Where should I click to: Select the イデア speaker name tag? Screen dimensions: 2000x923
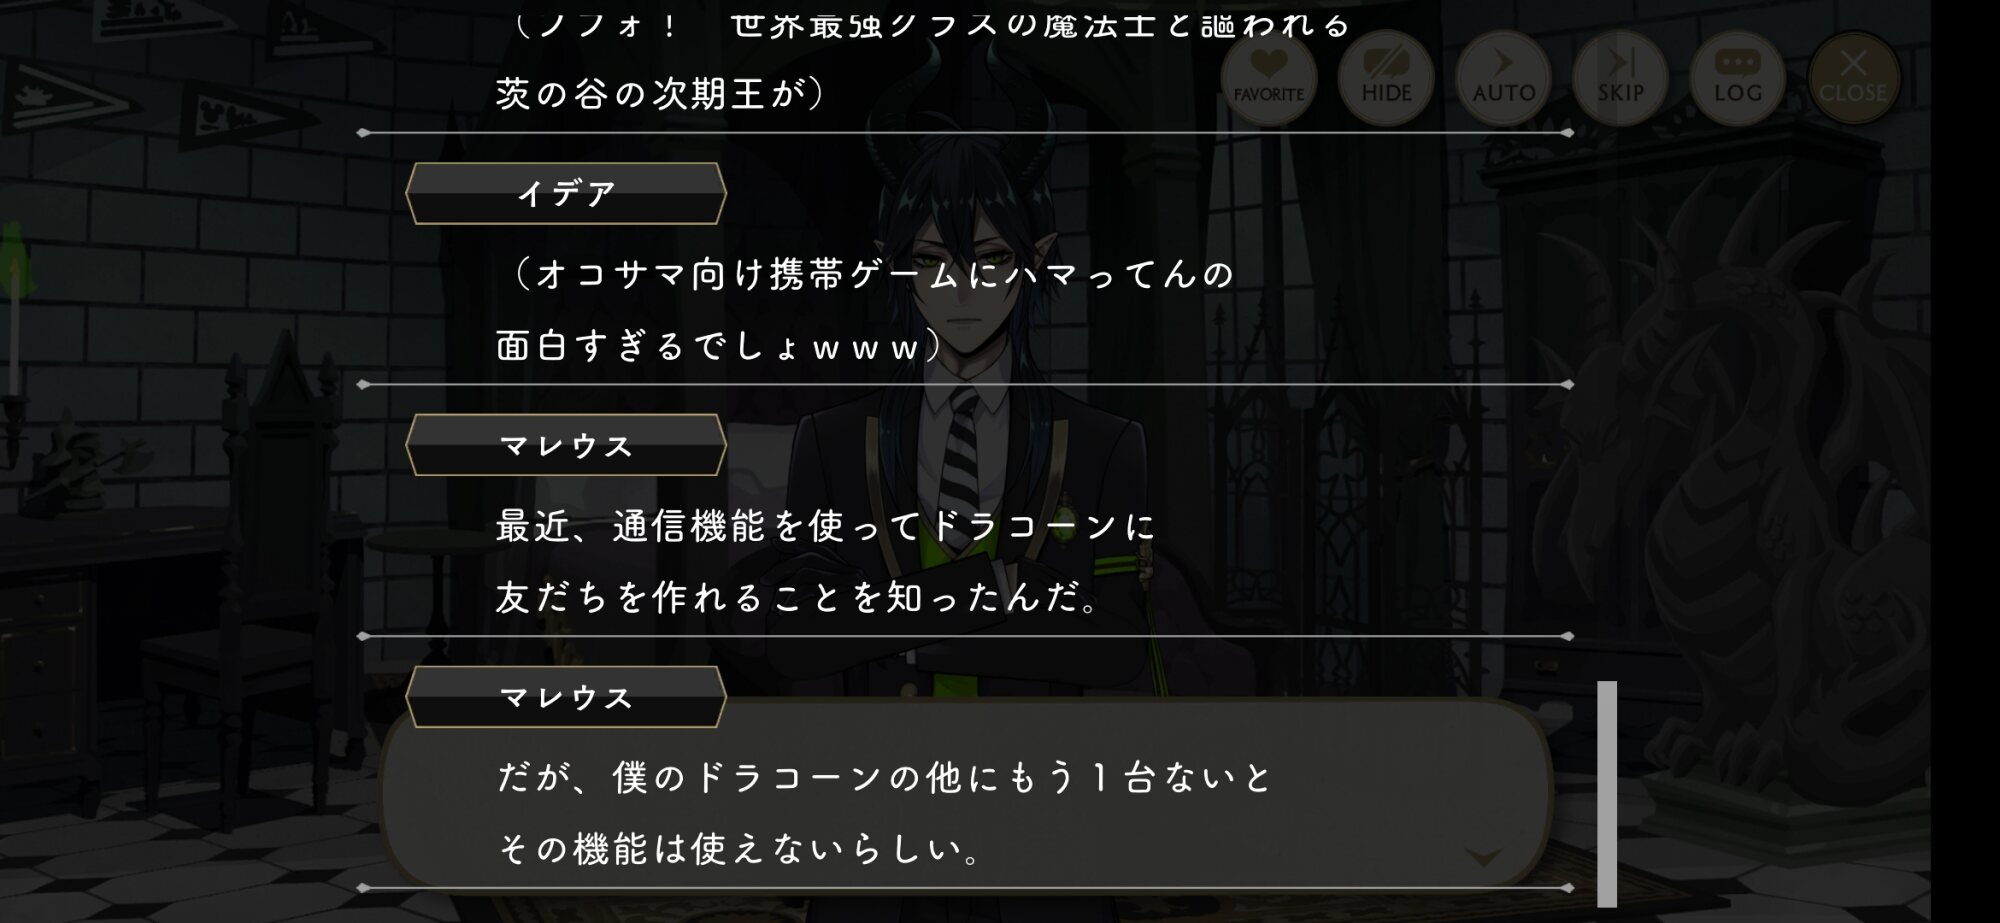(566, 193)
